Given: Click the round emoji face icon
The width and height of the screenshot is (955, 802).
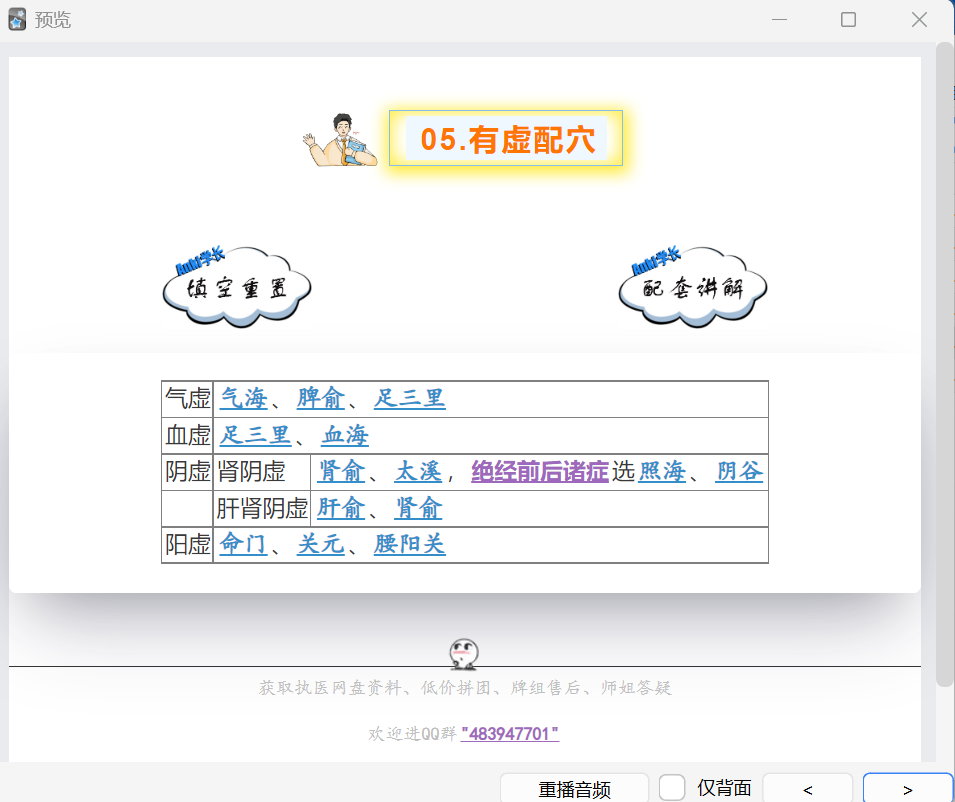Looking at the screenshot, I should 464,654.
